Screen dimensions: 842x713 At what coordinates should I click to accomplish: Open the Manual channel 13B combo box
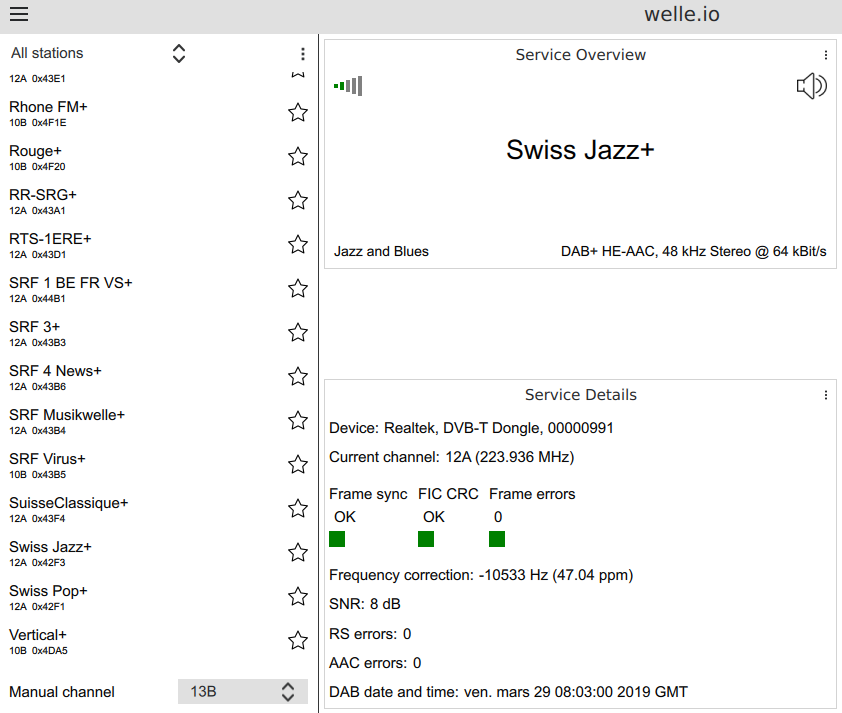[243, 692]
